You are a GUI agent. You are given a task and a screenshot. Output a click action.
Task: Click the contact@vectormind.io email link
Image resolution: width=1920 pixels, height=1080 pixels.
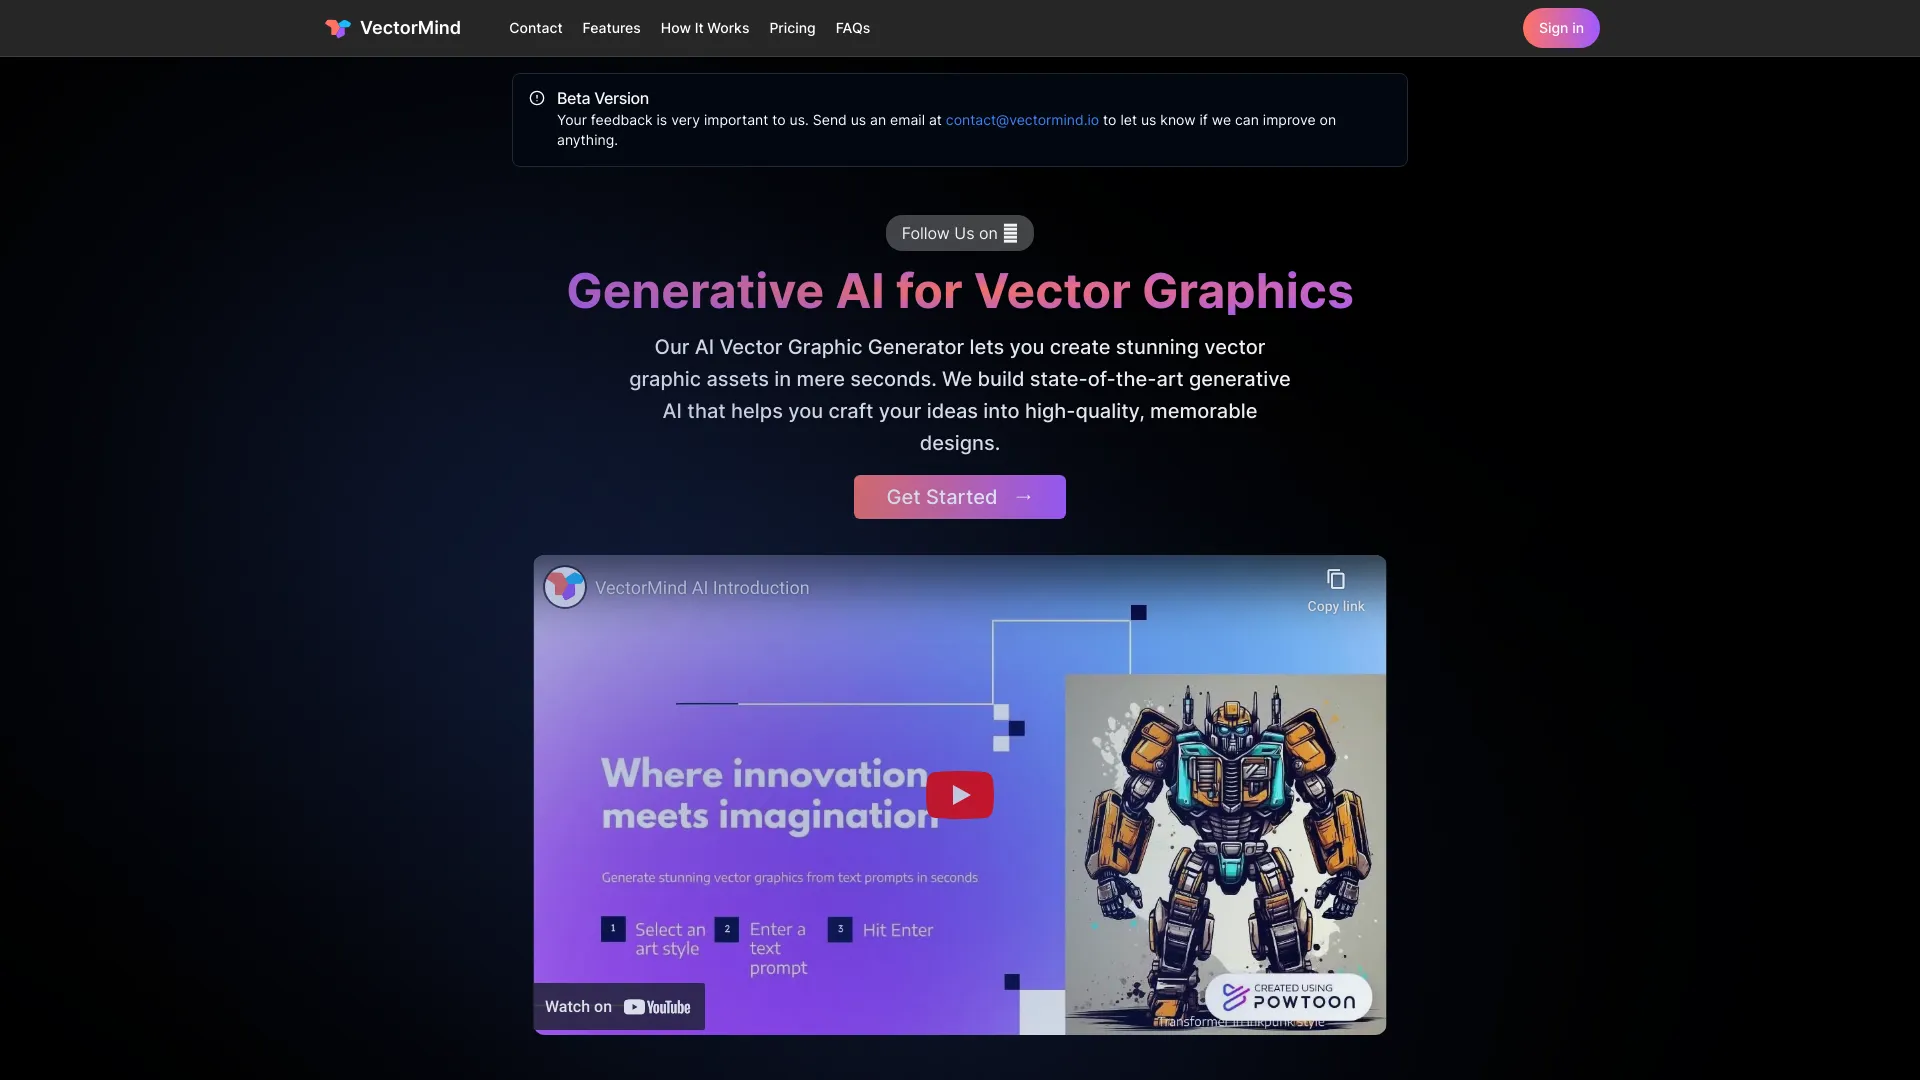pyautogui.click(x=1022, y=120)
